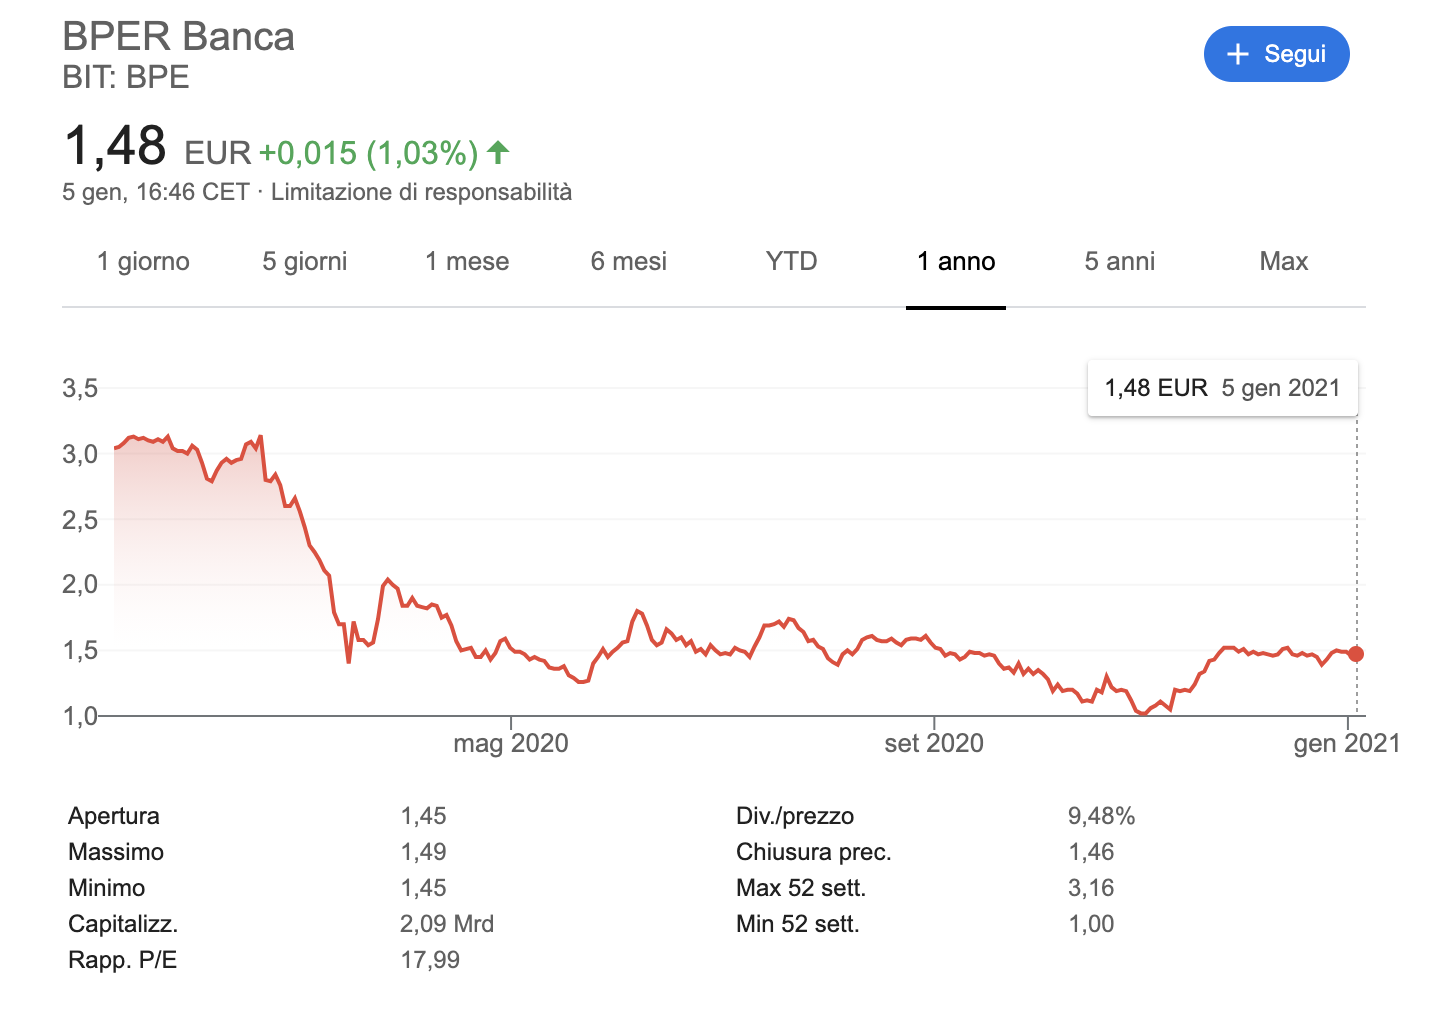
Task: Click the red end-point dot on chart
Action: pyautogui.click(x=1356, y=654)
